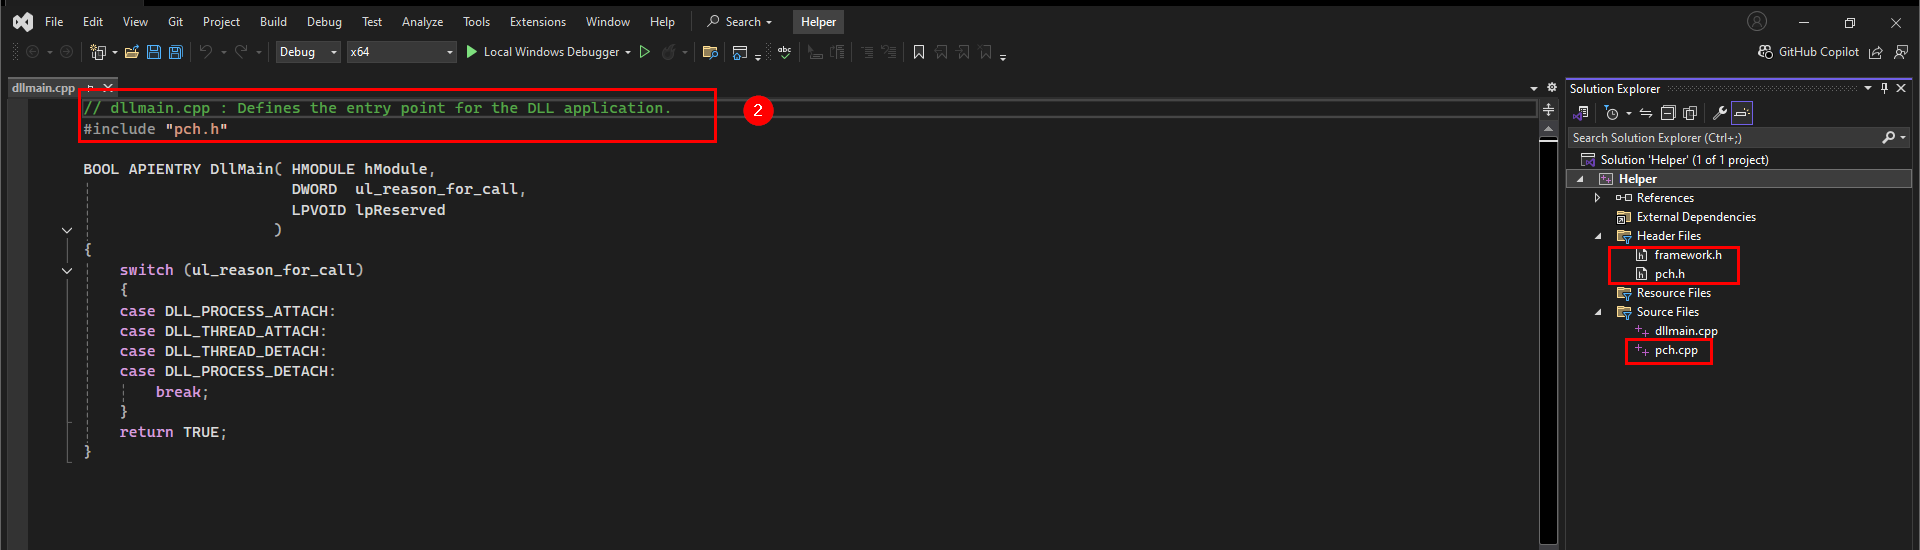The height and width of the screenshot is (550, 1920).
Task: Click the Navigate Forward arrow
Action: click(x=67, y=52)
